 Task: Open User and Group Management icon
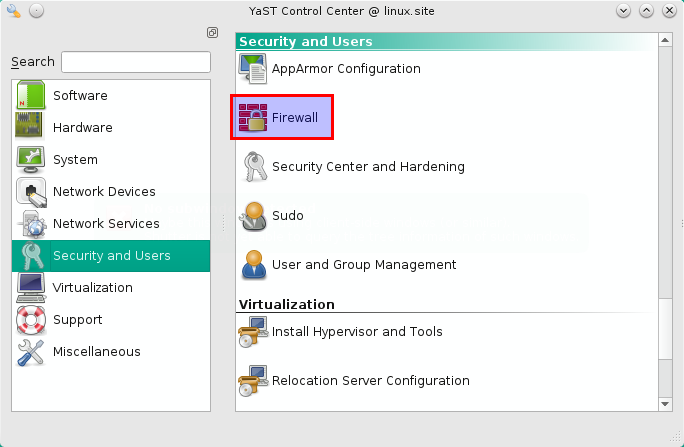click(253, 265)
